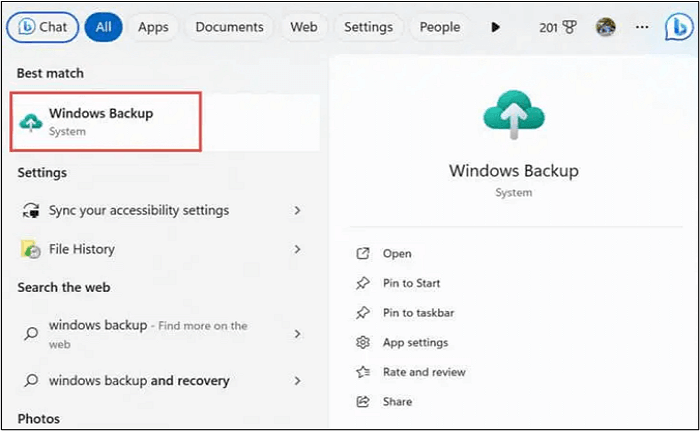The width and height of the screenshot is (700, 431).
Task: Choose Pin to Start
Action: coord(411,283)
